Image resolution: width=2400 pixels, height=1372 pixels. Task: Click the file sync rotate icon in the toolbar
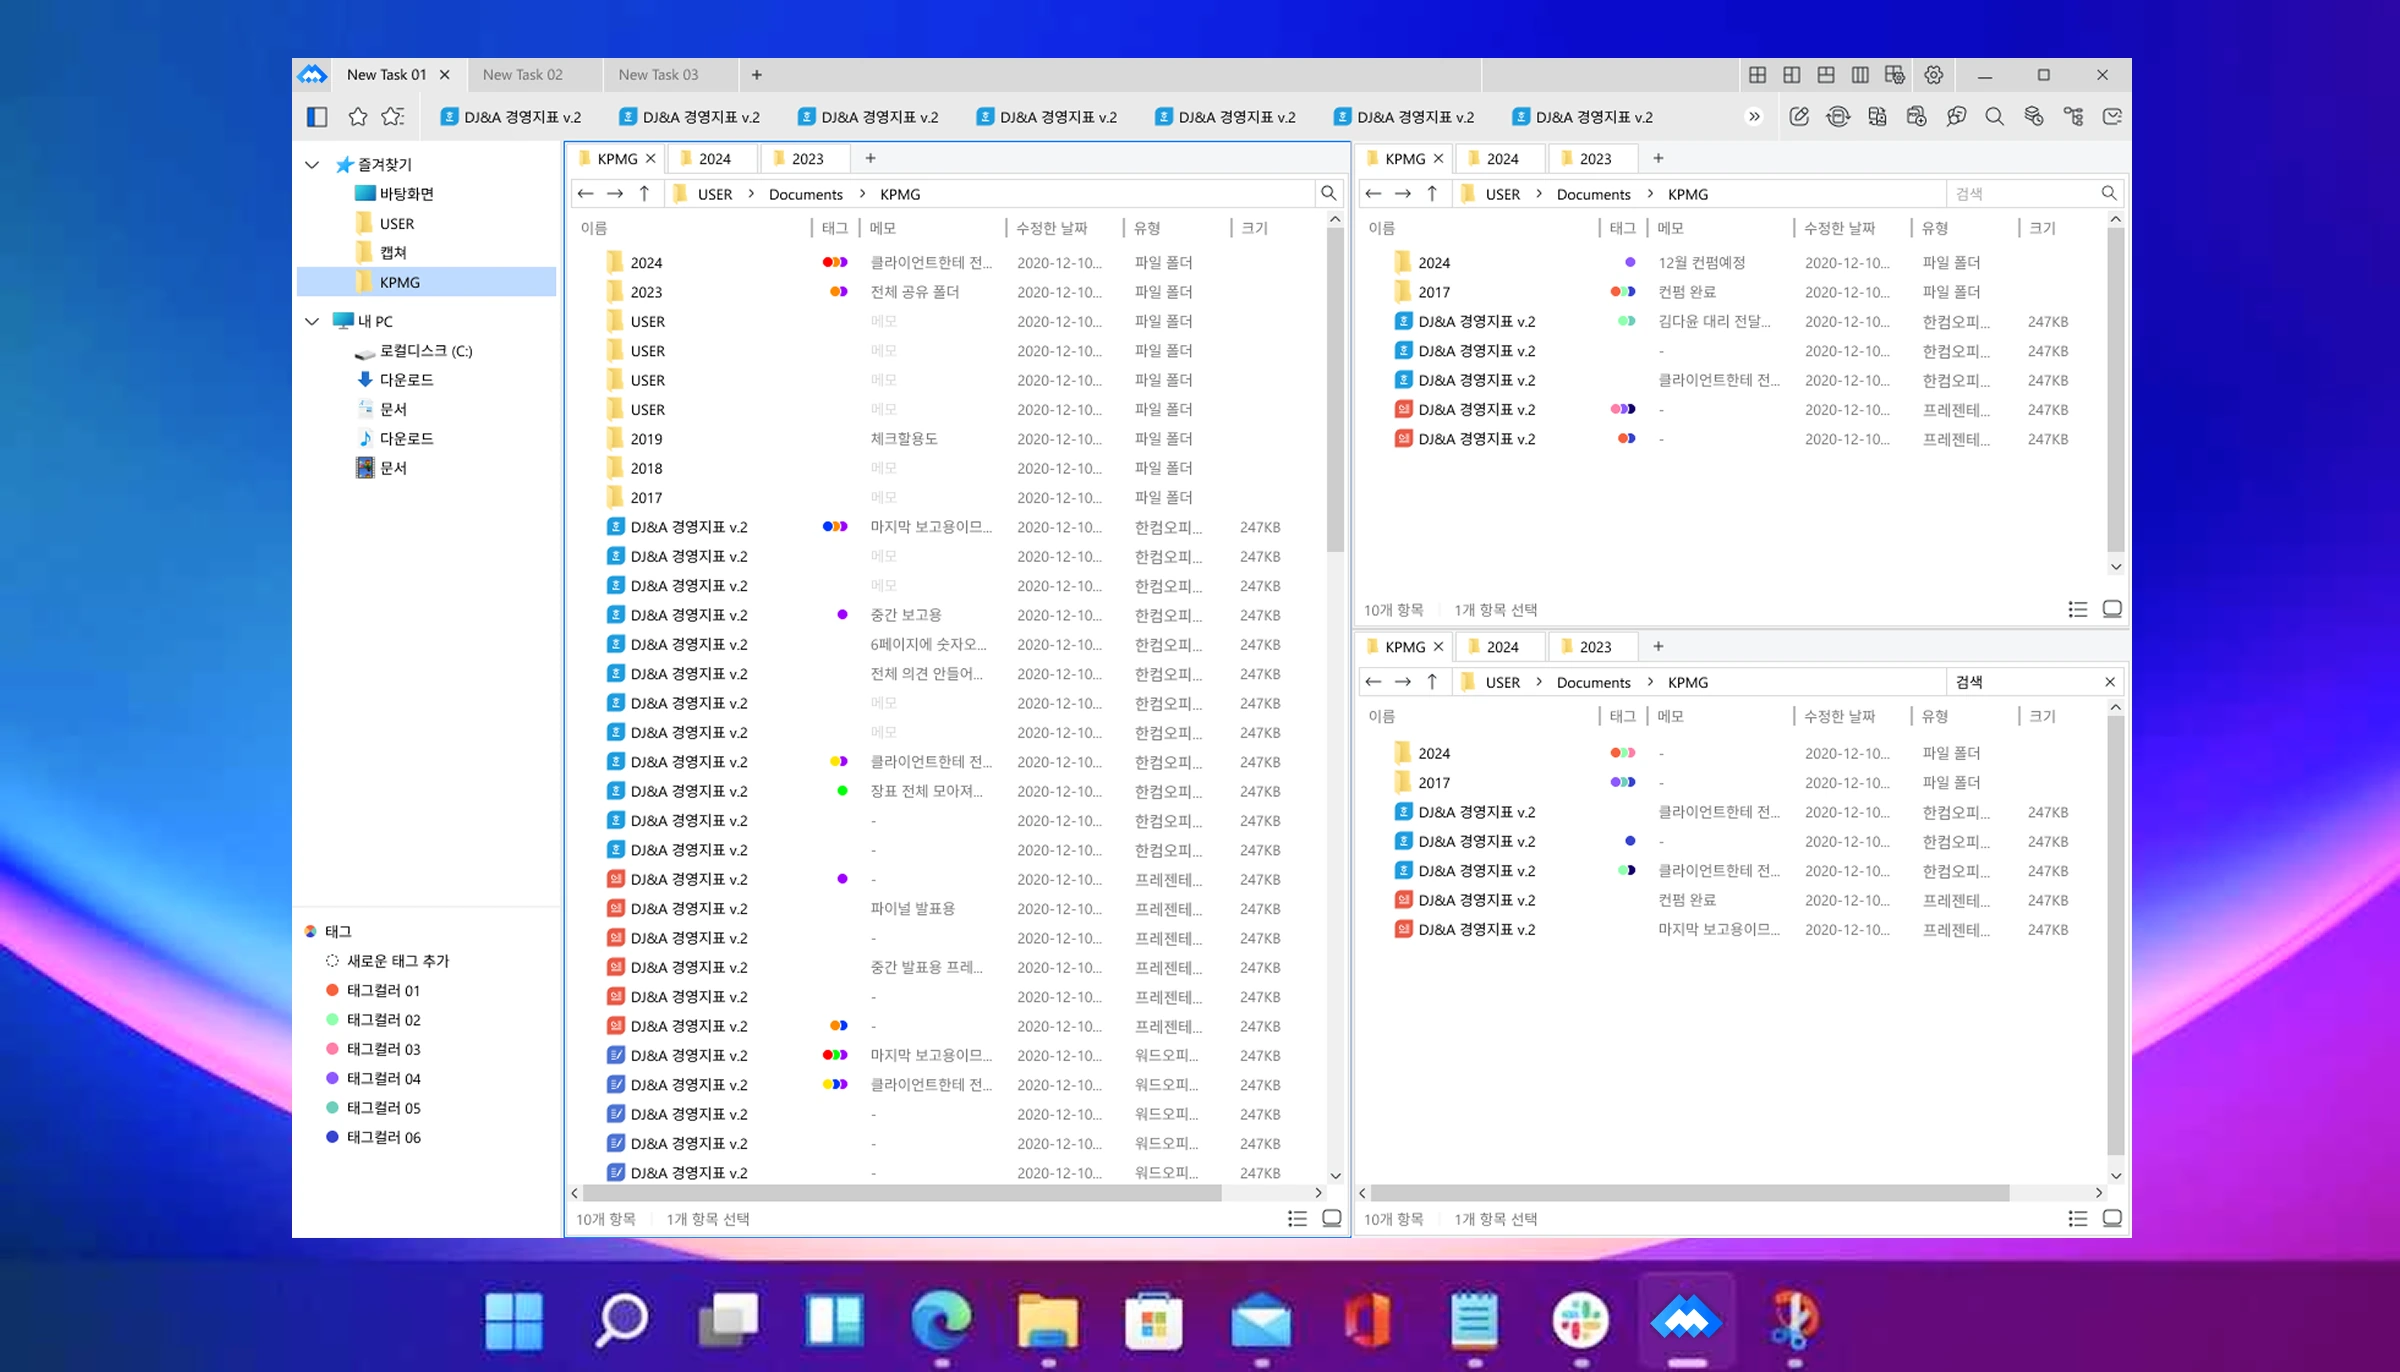point(1838,117)
